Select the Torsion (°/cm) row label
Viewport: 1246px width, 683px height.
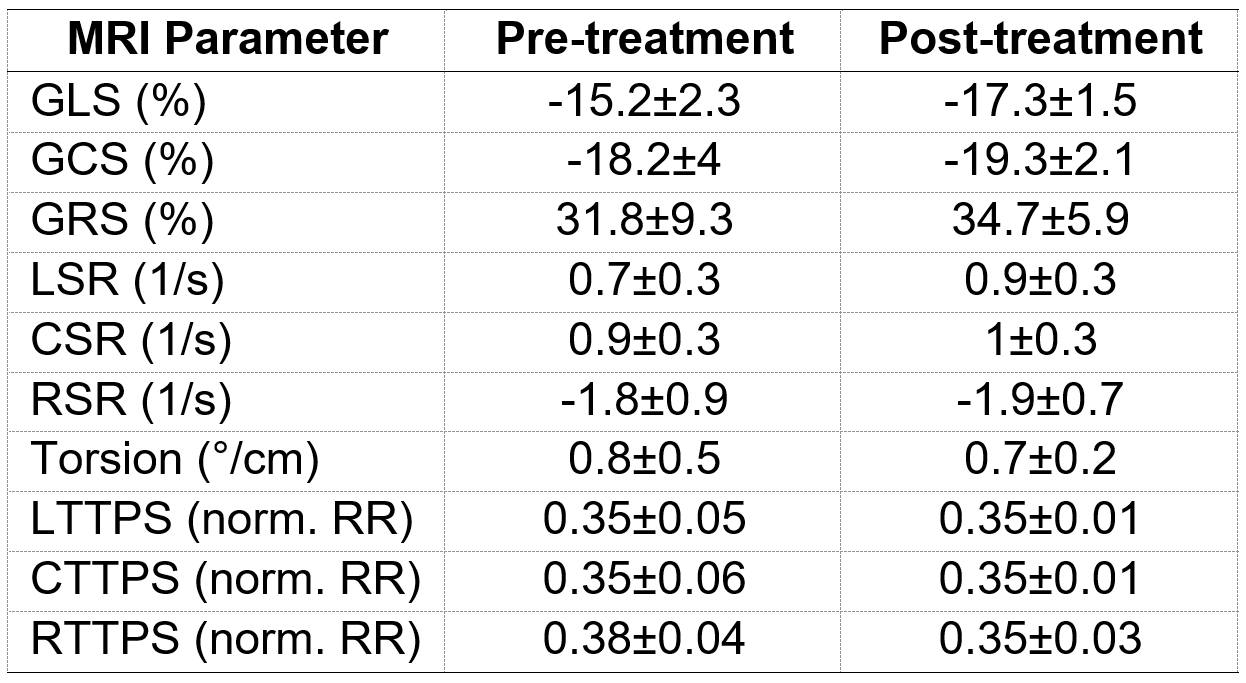tap(175, 458)
